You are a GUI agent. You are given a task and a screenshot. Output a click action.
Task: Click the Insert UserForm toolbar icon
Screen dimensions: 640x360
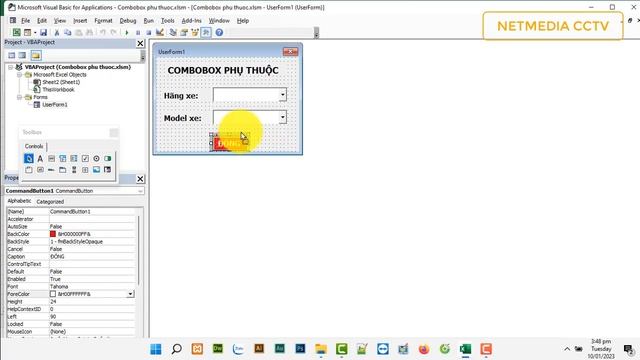(x=27, y=32)
